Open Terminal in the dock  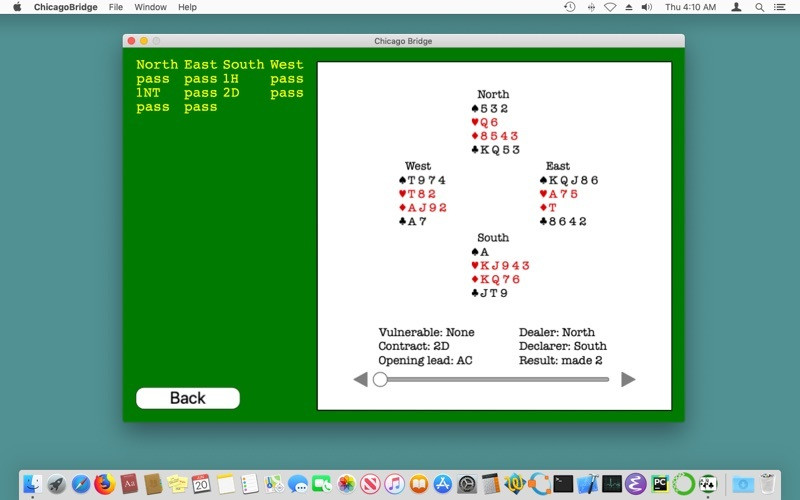[x=563, y=484]
